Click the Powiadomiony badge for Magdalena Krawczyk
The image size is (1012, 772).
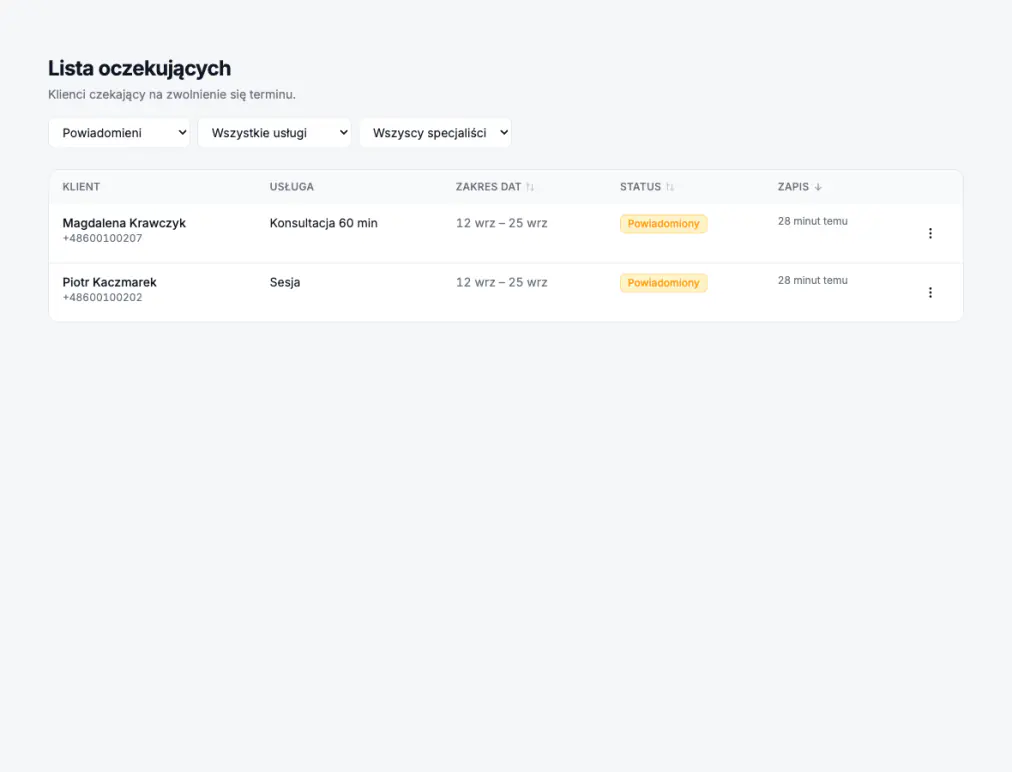coord(663,223)
